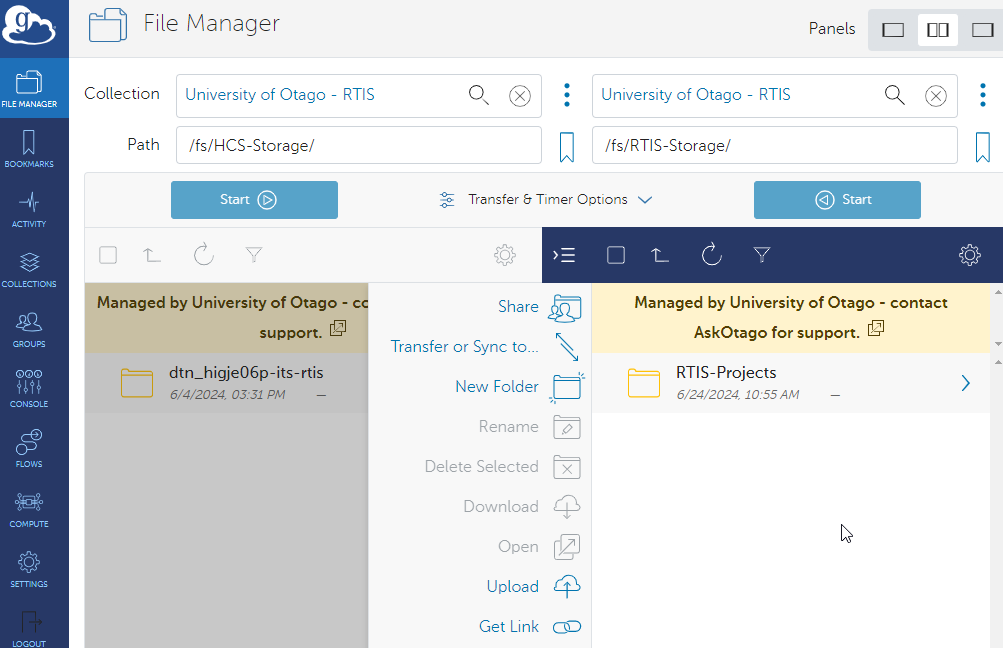The height and width of the screenshot is (648, 1003).
Task: Bookmark the /fs/RTIS-Storage/ path
Action: (x=982, y=147)
